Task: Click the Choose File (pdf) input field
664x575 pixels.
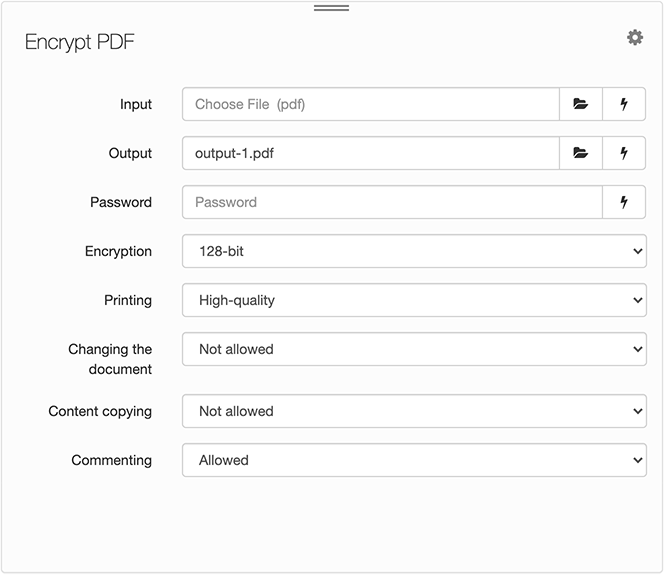Action: tap(371, 104)
